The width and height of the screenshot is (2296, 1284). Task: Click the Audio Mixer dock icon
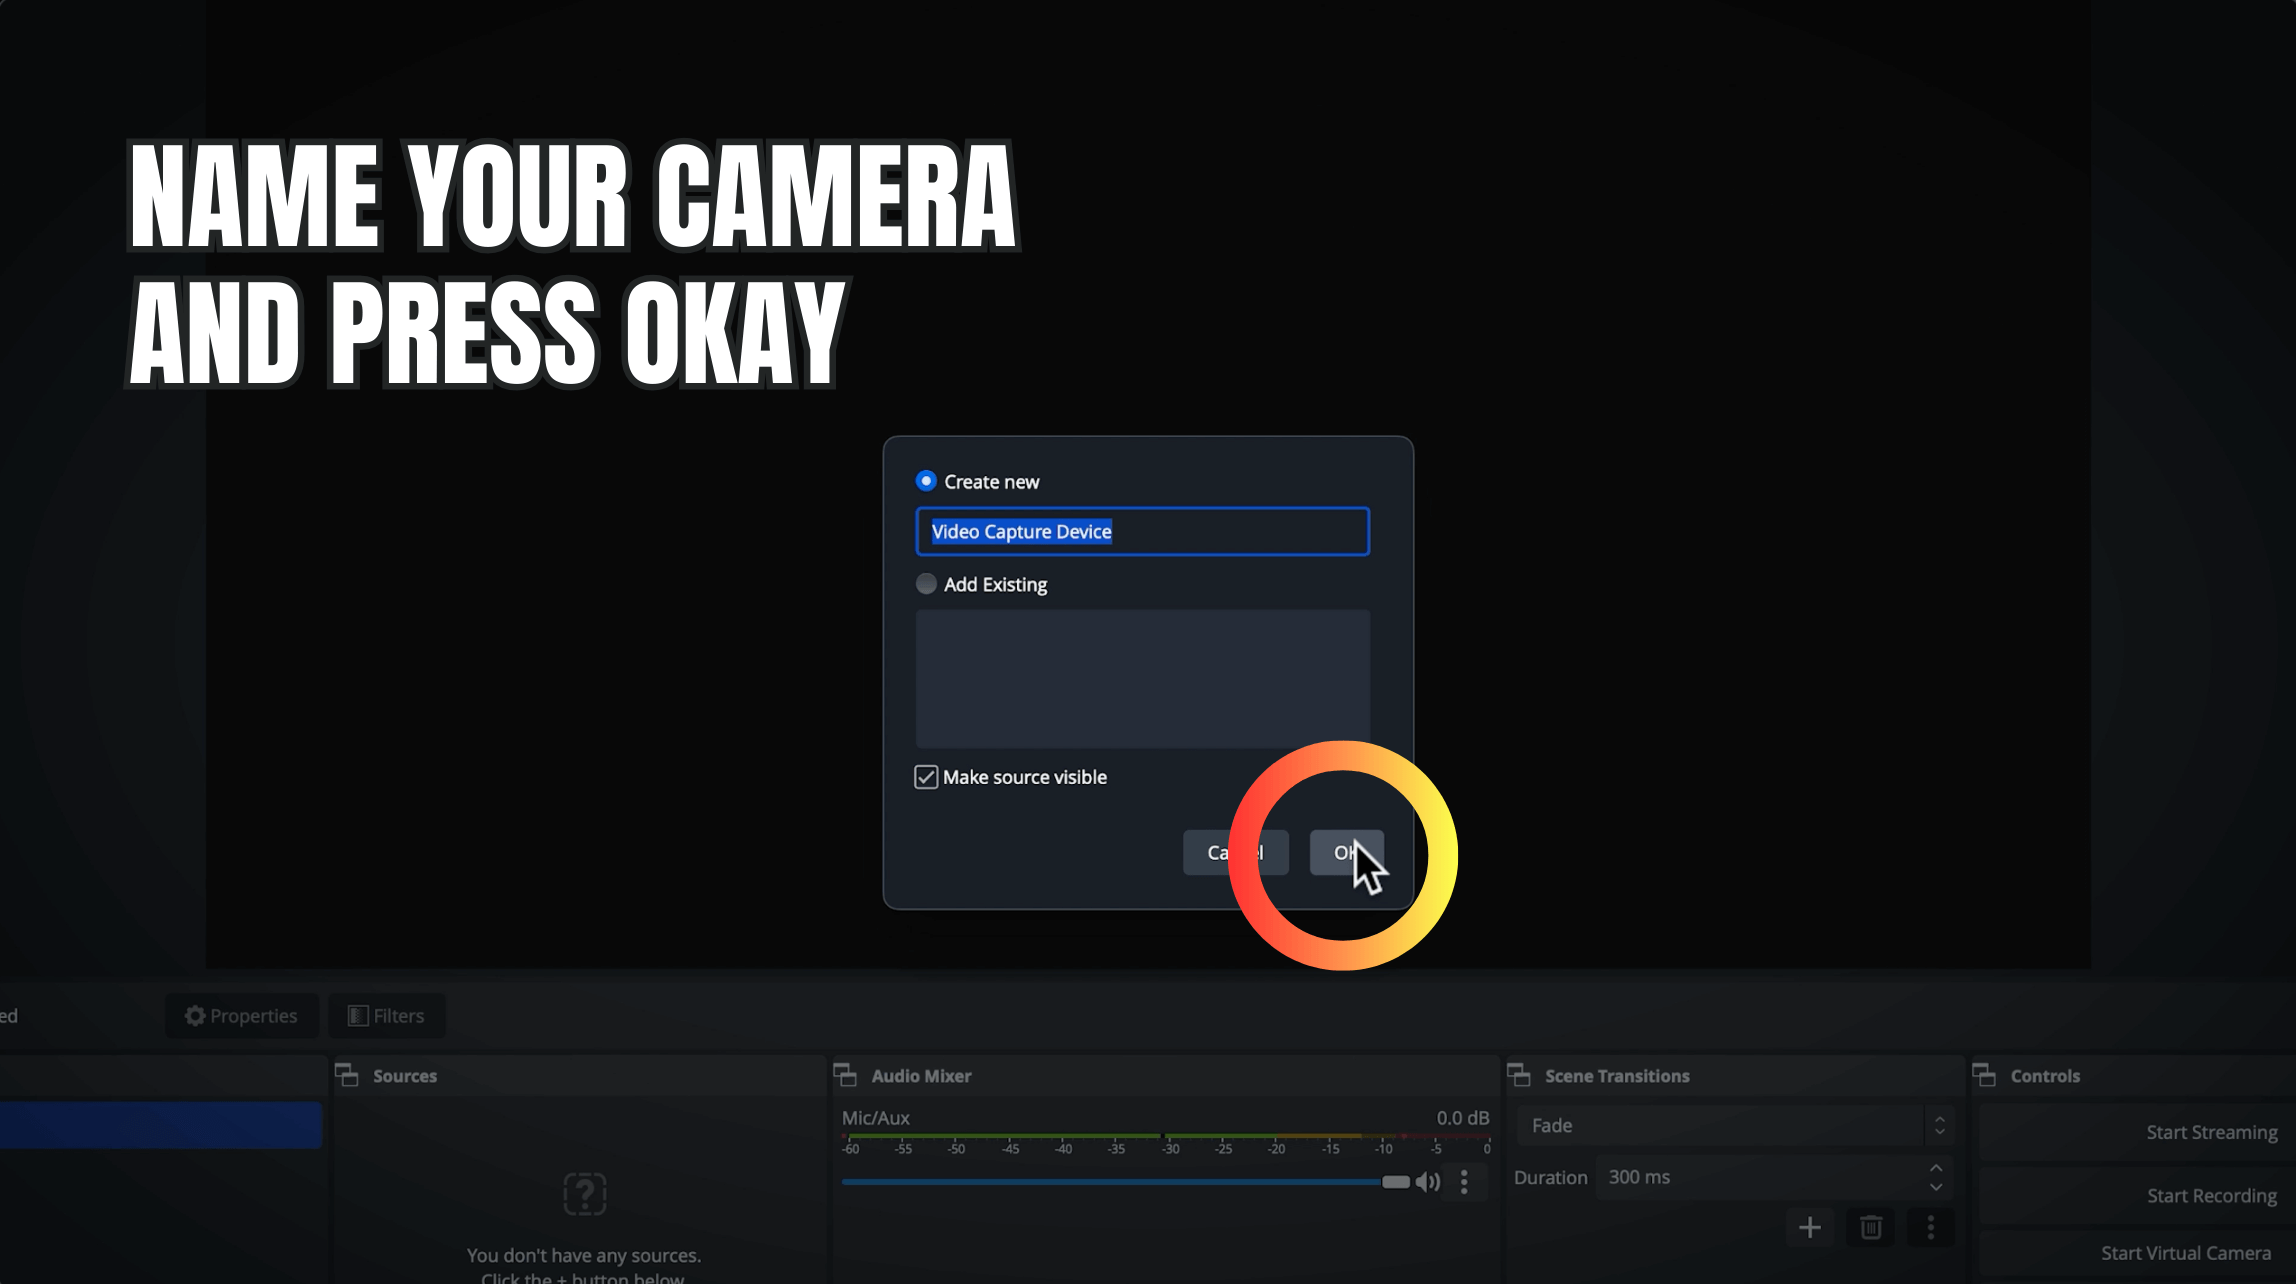coord(845,1075)
